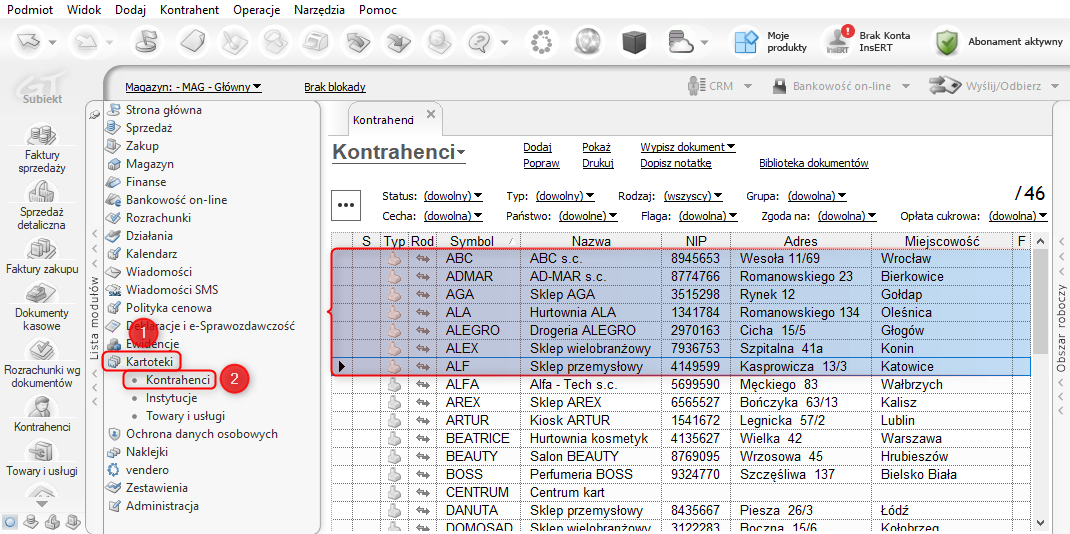Select Instytucje under Kartoteki

[x=171, y=398]
